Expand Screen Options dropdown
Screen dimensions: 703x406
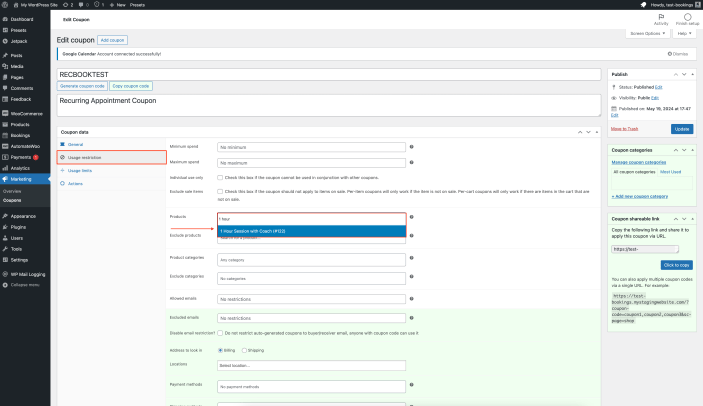pyautogui.click(x=647, y=34)
